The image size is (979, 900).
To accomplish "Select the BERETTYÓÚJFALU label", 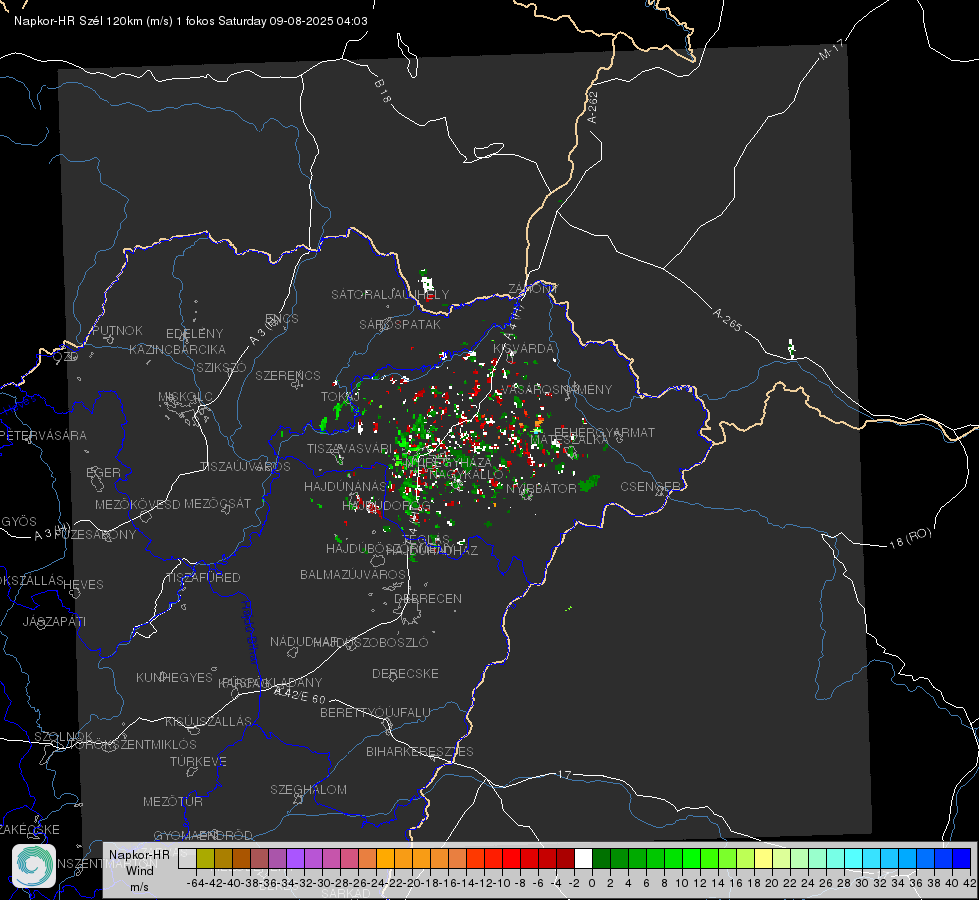I will click(375, 712).
